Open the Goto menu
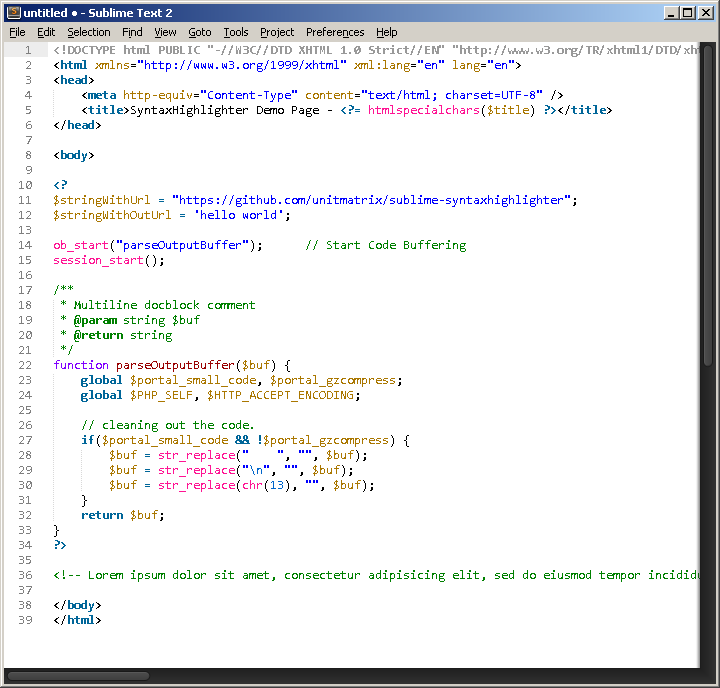Viewport: 720px width, 688px height. tap(200, 32)
